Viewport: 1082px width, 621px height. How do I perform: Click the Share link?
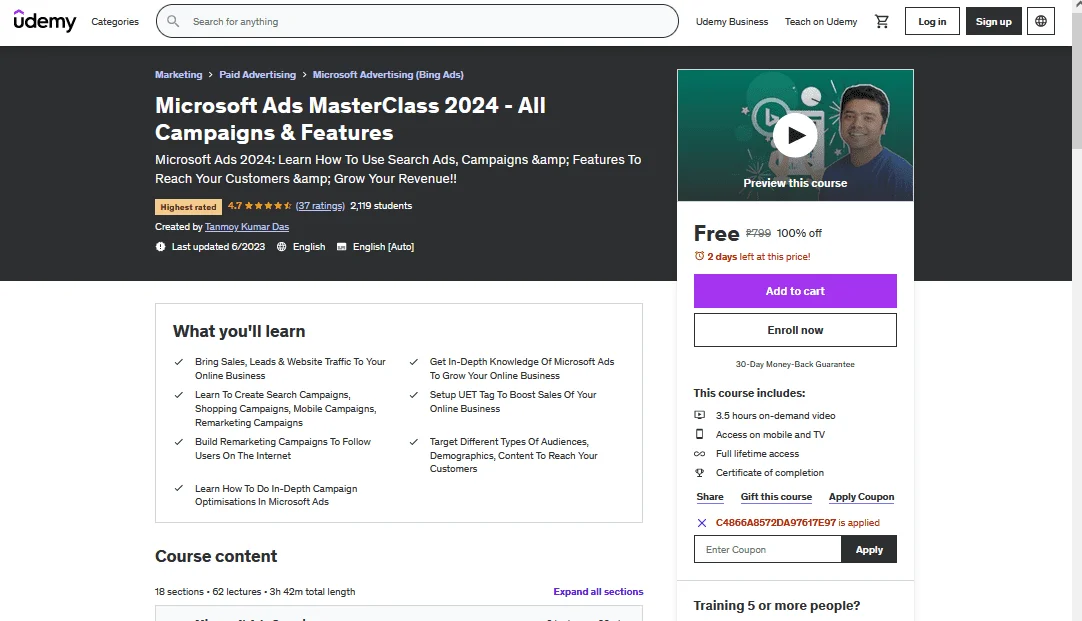pos(709,497)
